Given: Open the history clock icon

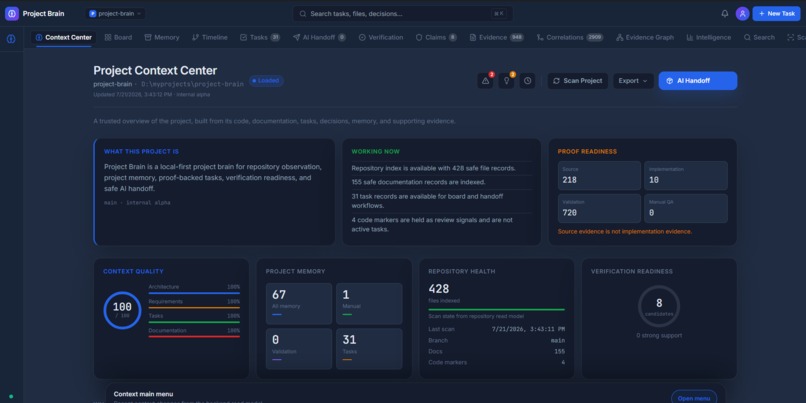Looking at the screenshot, I should [527, 81].
